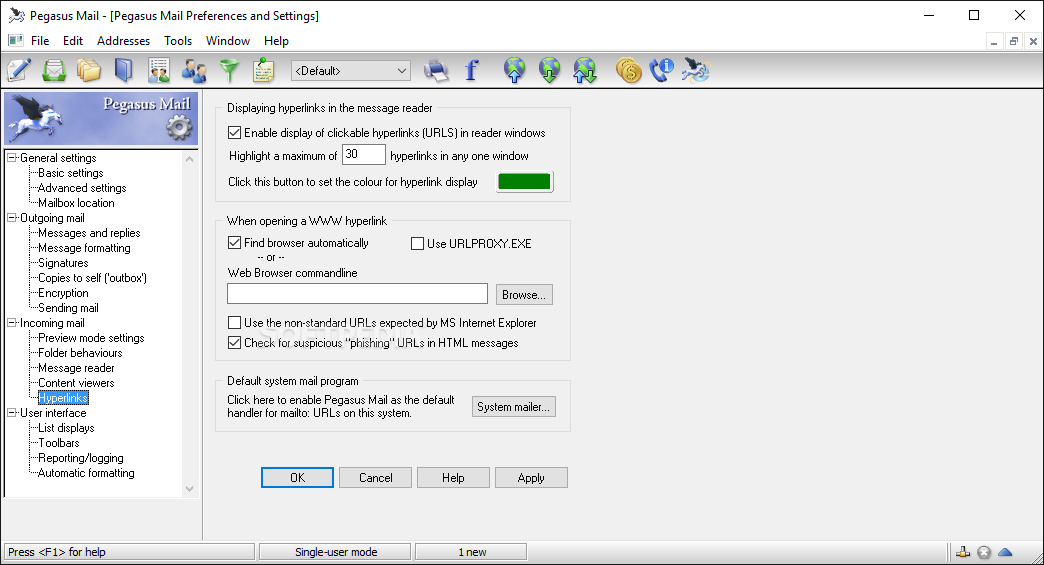Click the green hyperlink colour swatch button

525,182
